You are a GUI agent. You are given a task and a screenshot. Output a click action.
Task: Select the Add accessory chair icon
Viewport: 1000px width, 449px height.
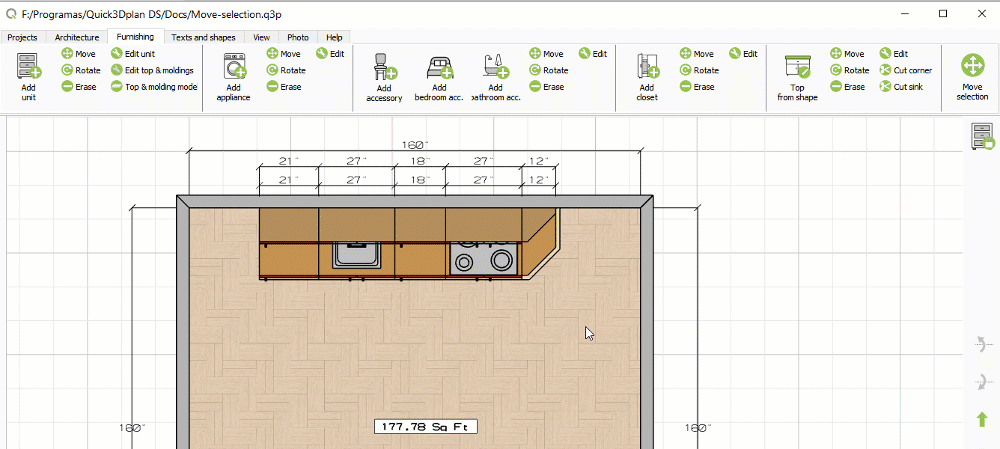point(384,68)
